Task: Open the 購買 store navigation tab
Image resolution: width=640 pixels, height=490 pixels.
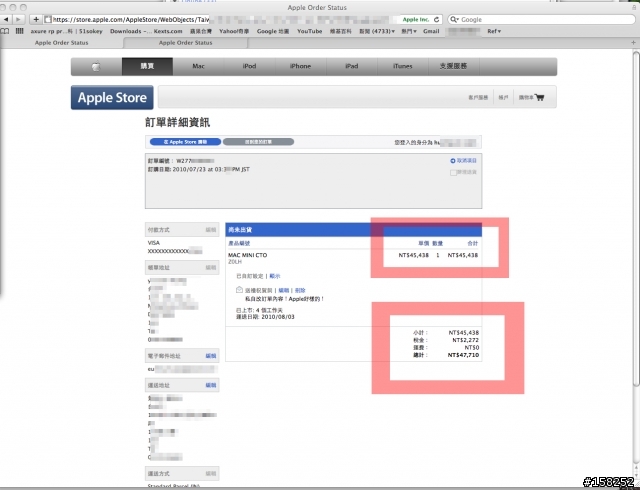Action: [147, 66]
